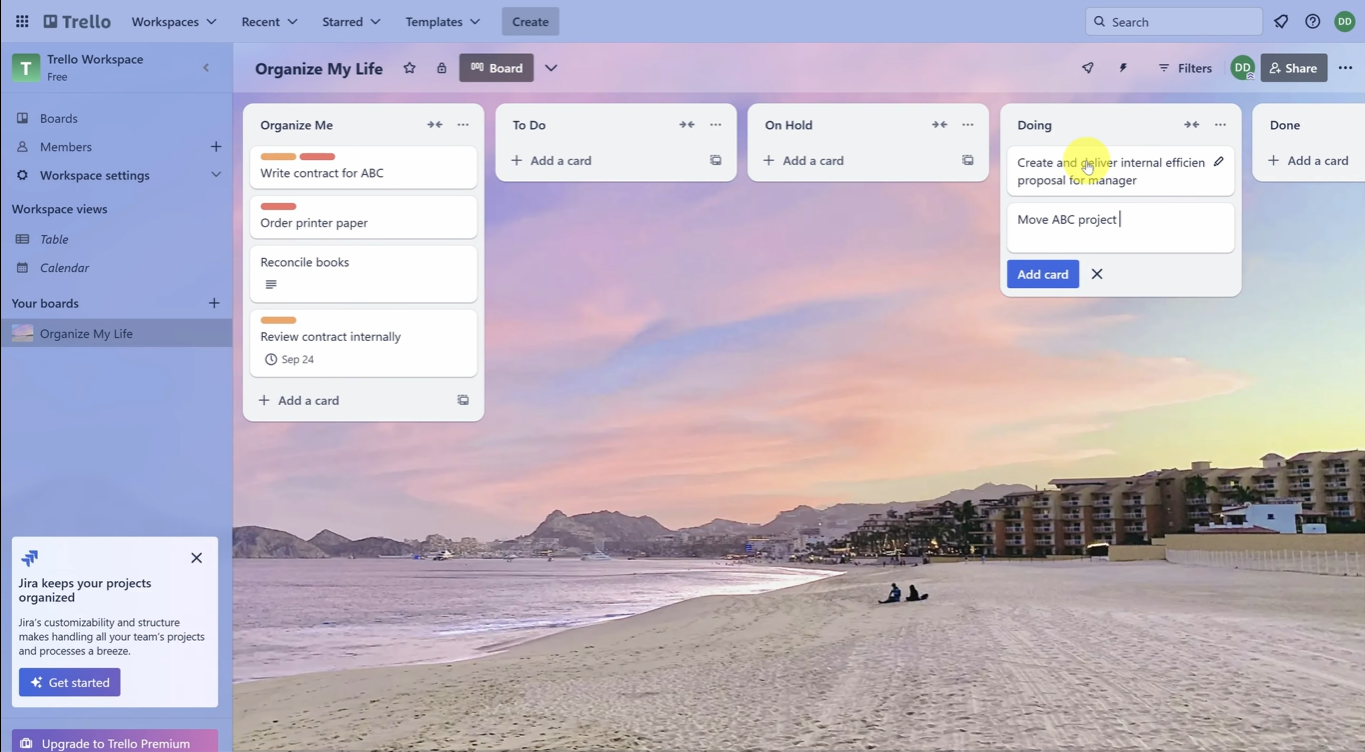Image resolution: width=1365 pixels, height=752 pixels.
Task: Open the lightning bolt Automation icon
Action: click(1123, 68)
